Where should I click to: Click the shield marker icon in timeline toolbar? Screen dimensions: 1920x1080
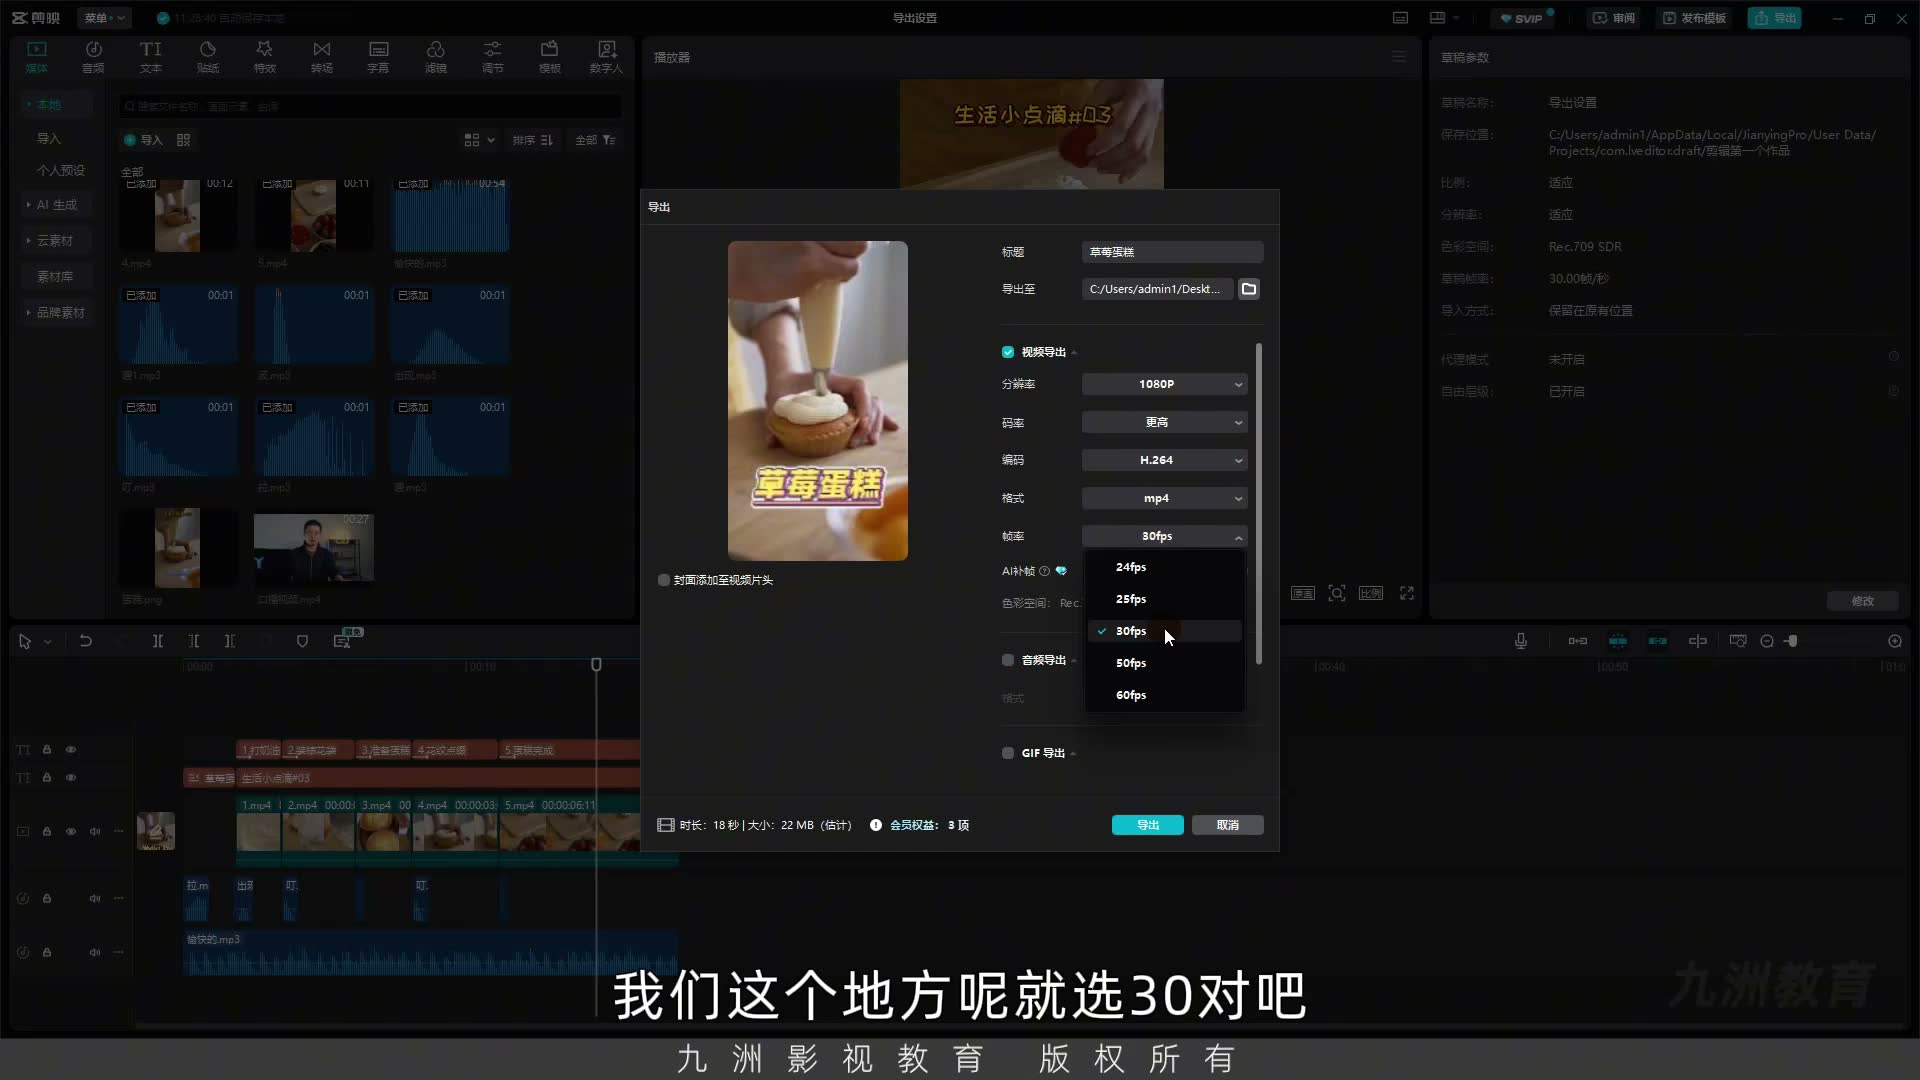coord(302,641)
